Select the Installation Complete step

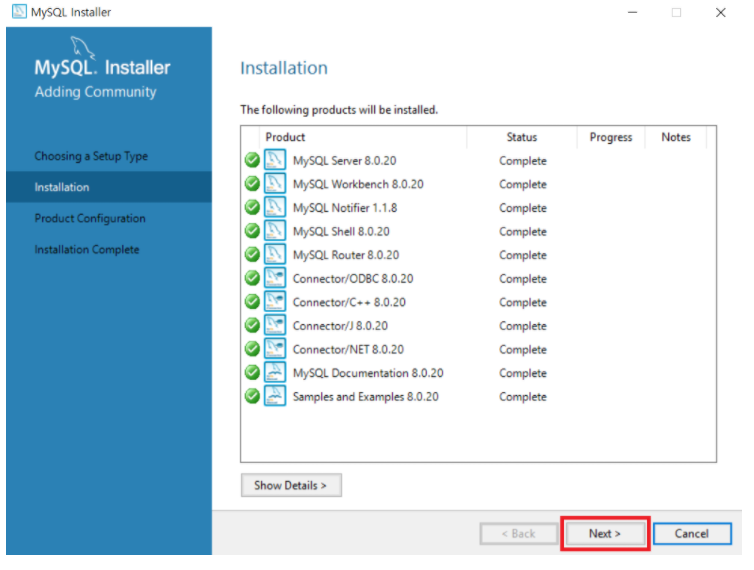[x=87, y=249]
